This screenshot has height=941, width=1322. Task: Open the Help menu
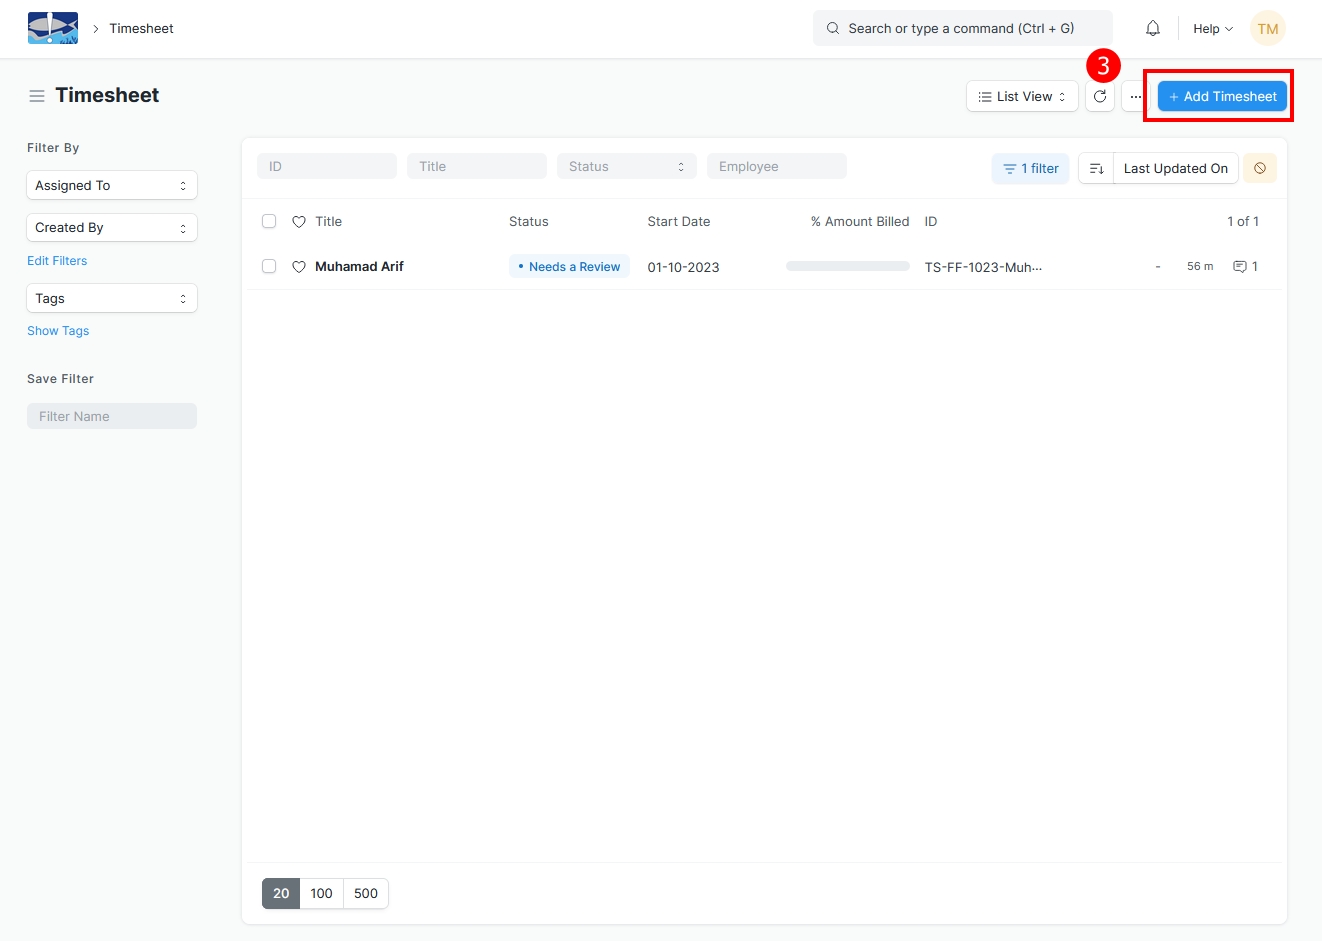pos(1212,29)
